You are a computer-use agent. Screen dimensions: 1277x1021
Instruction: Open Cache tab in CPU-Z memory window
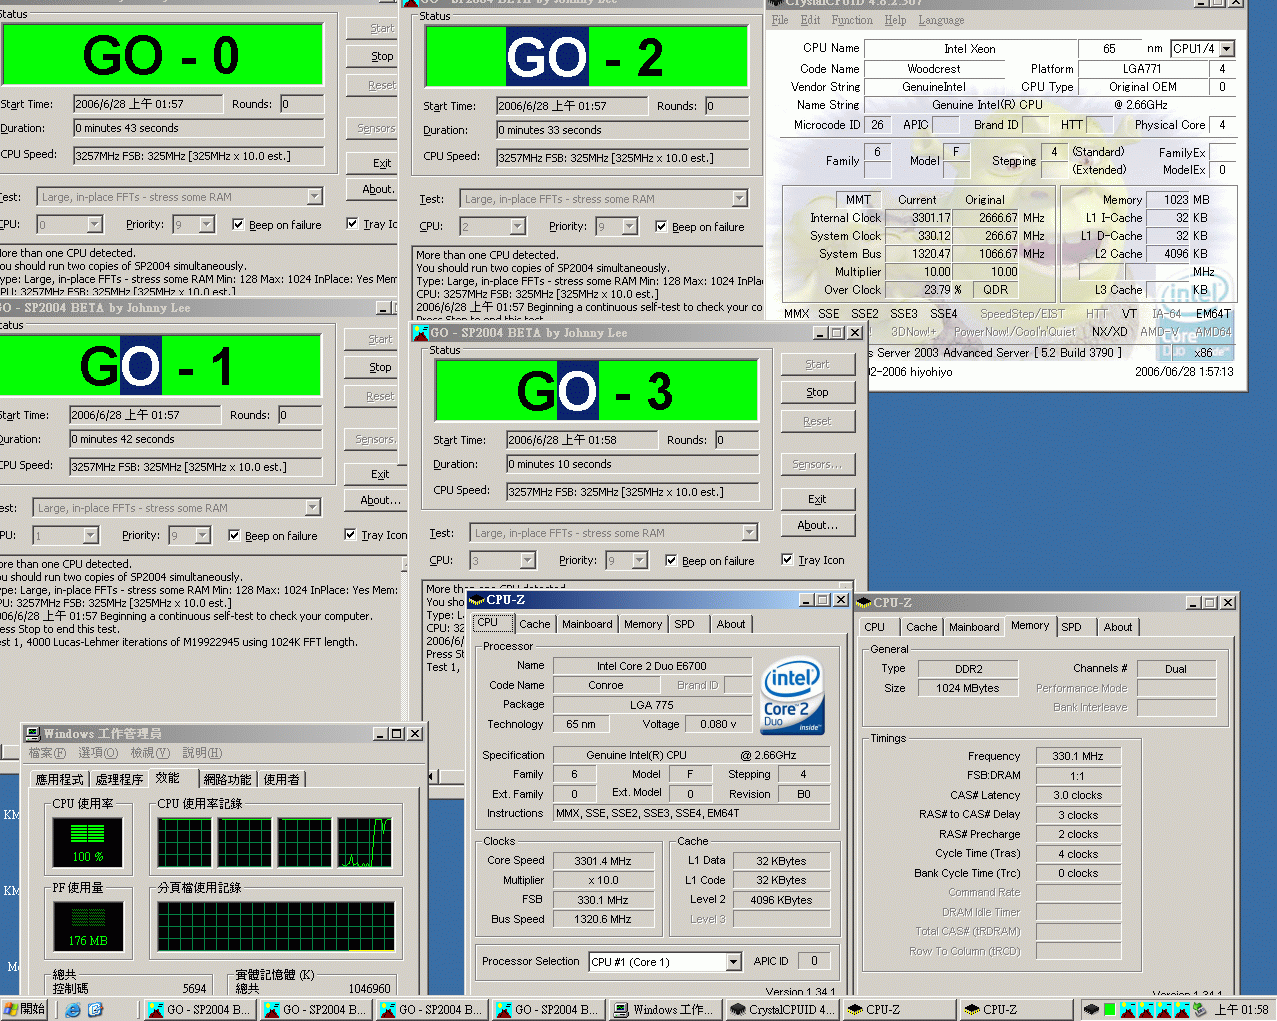[922, 627]
